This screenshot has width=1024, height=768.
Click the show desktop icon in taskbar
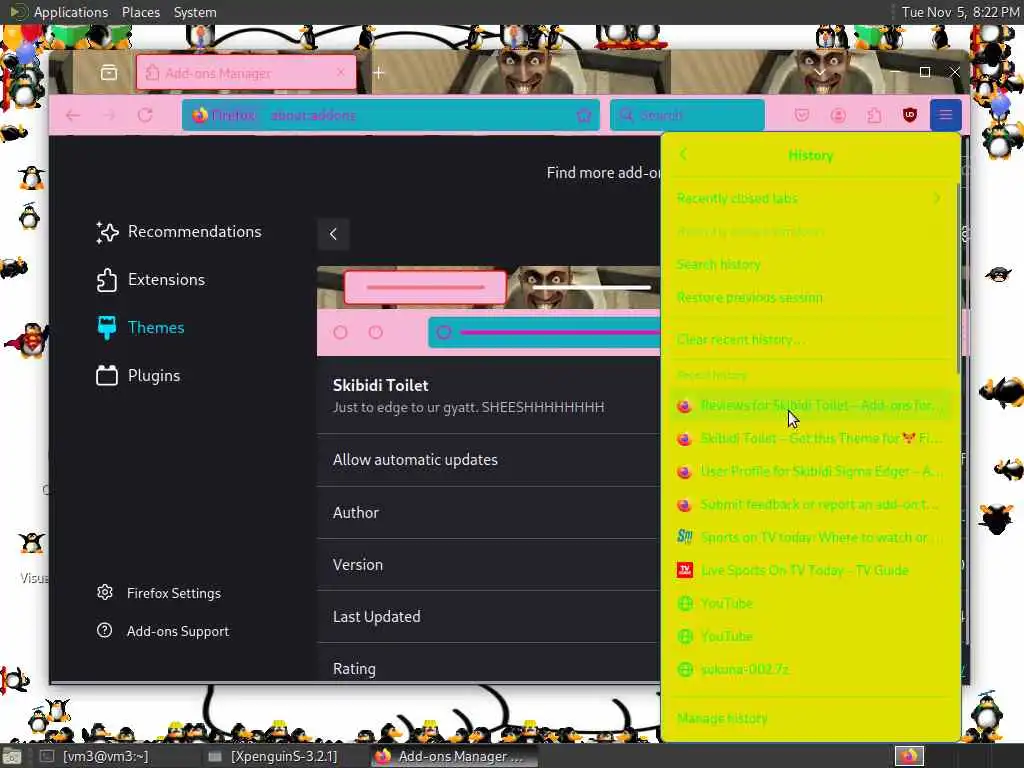click(12, 757)
